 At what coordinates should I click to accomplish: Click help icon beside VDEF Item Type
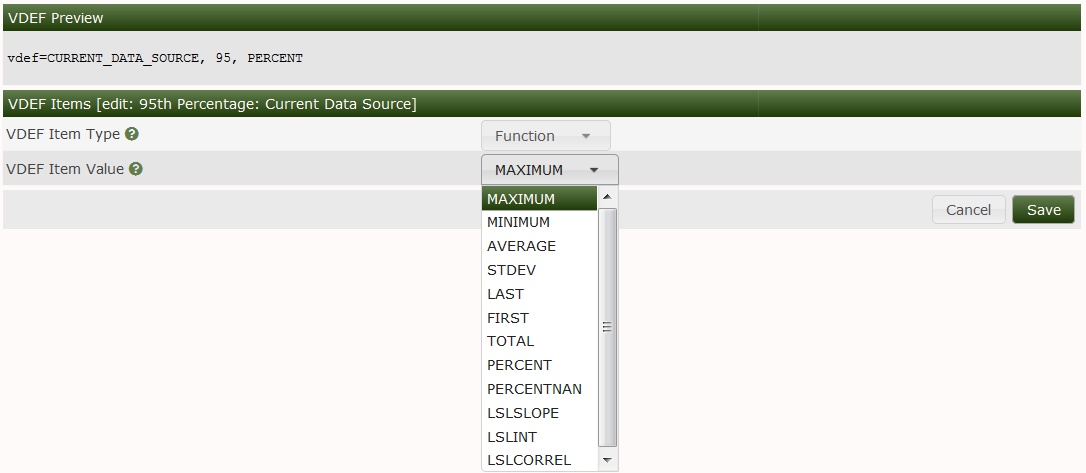(x=132, y=134)
